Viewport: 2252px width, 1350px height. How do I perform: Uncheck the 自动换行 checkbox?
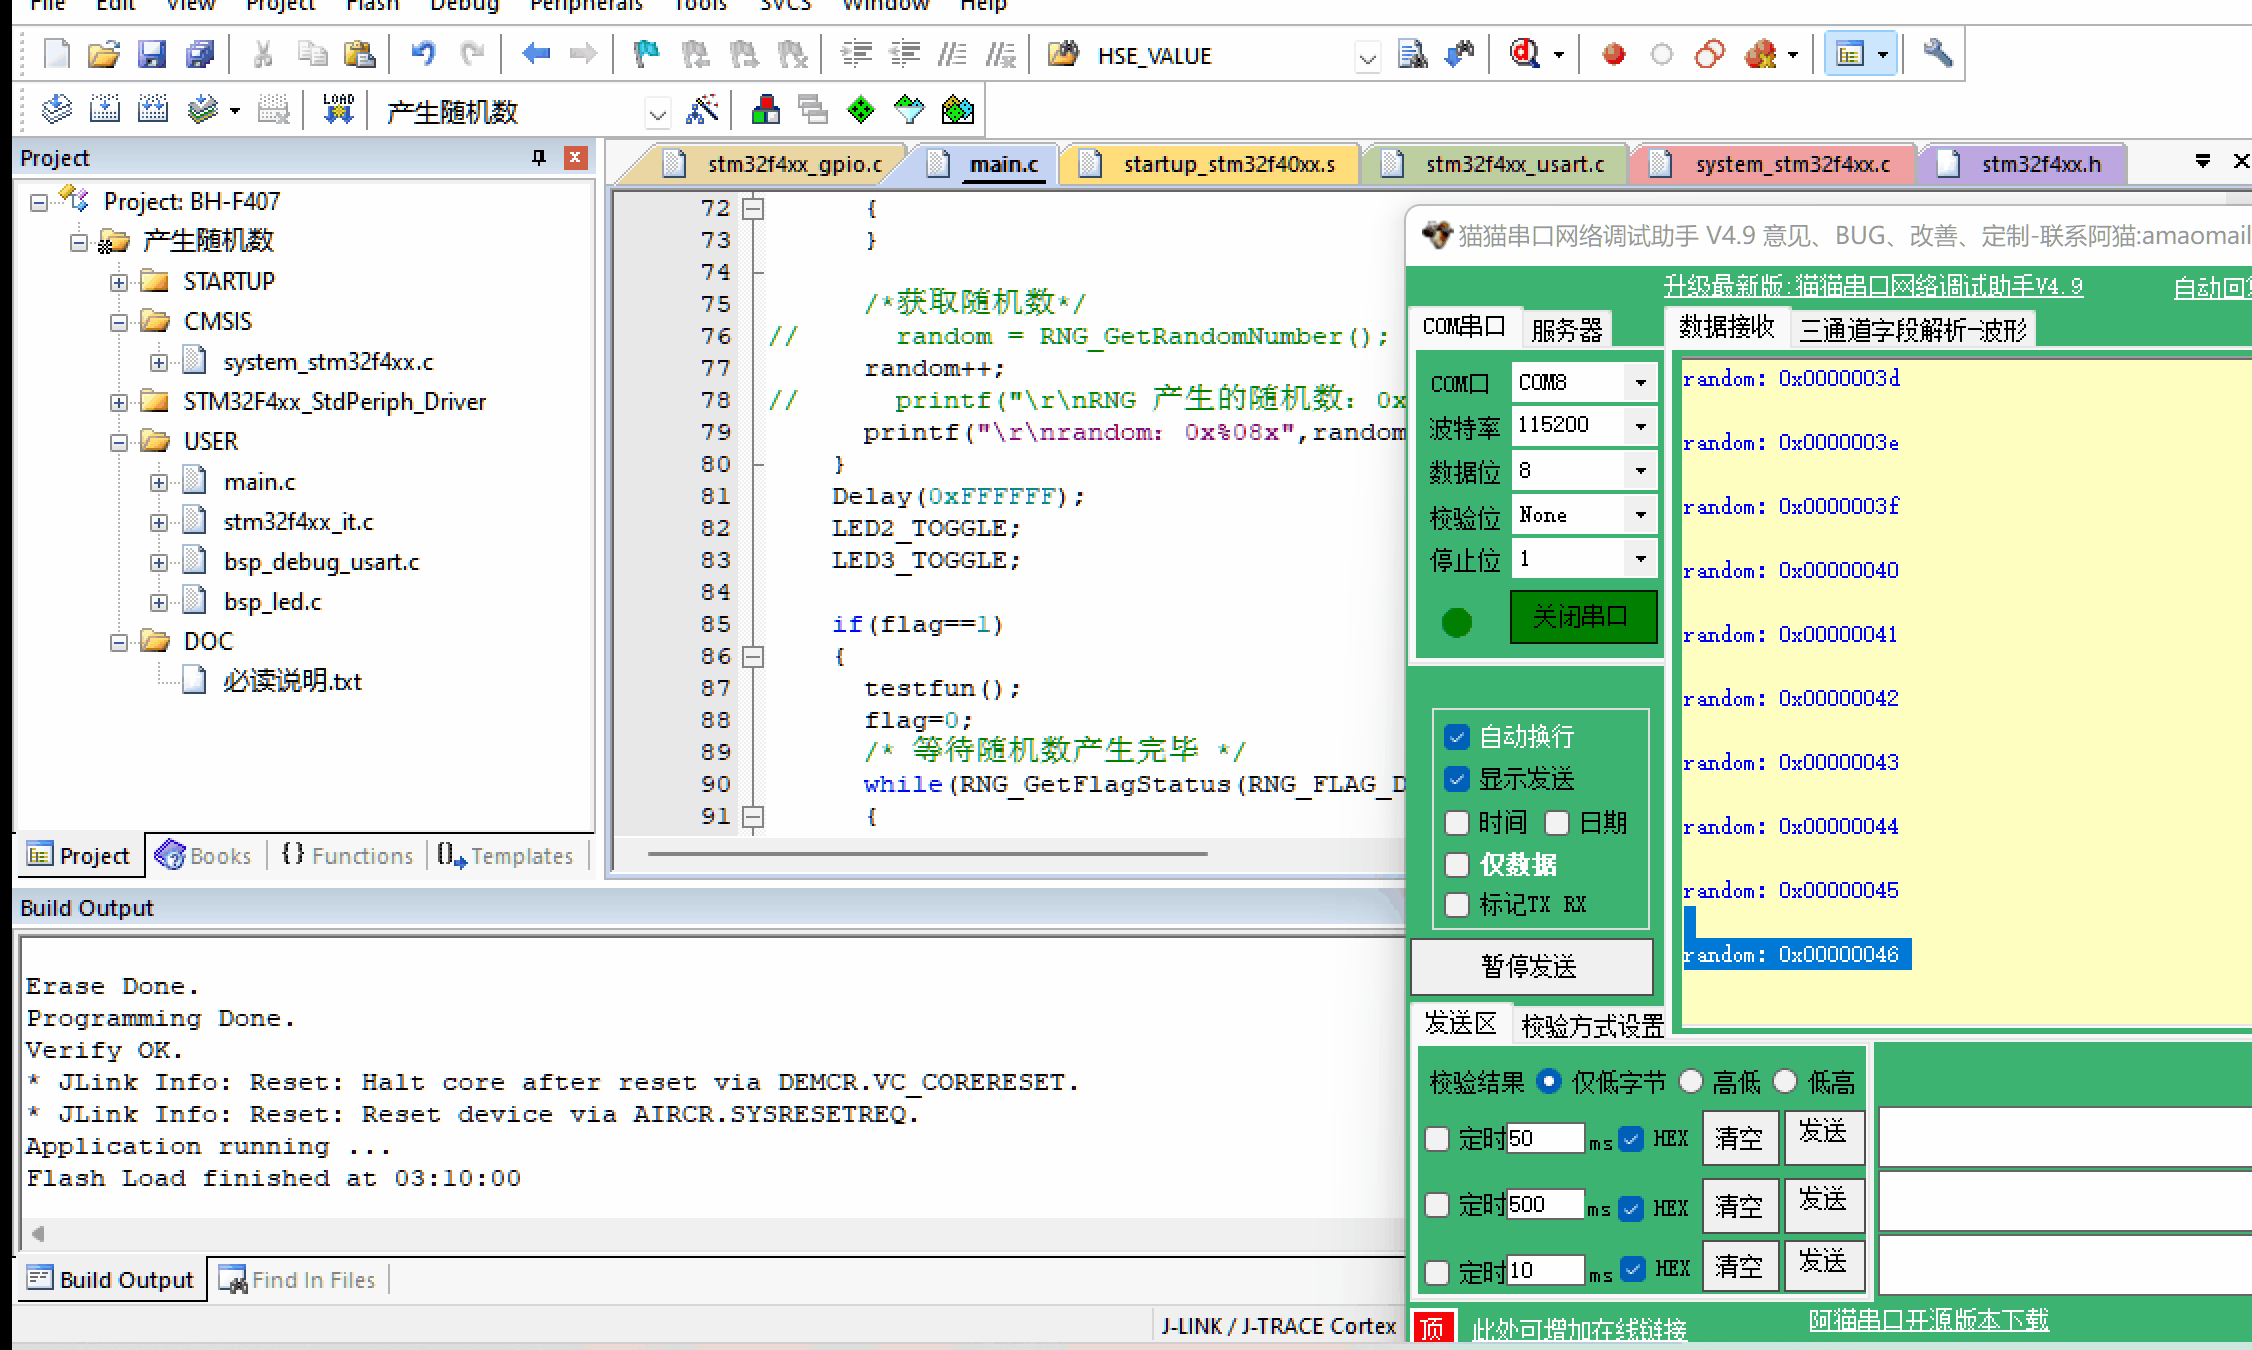[x=1457, y=738]
